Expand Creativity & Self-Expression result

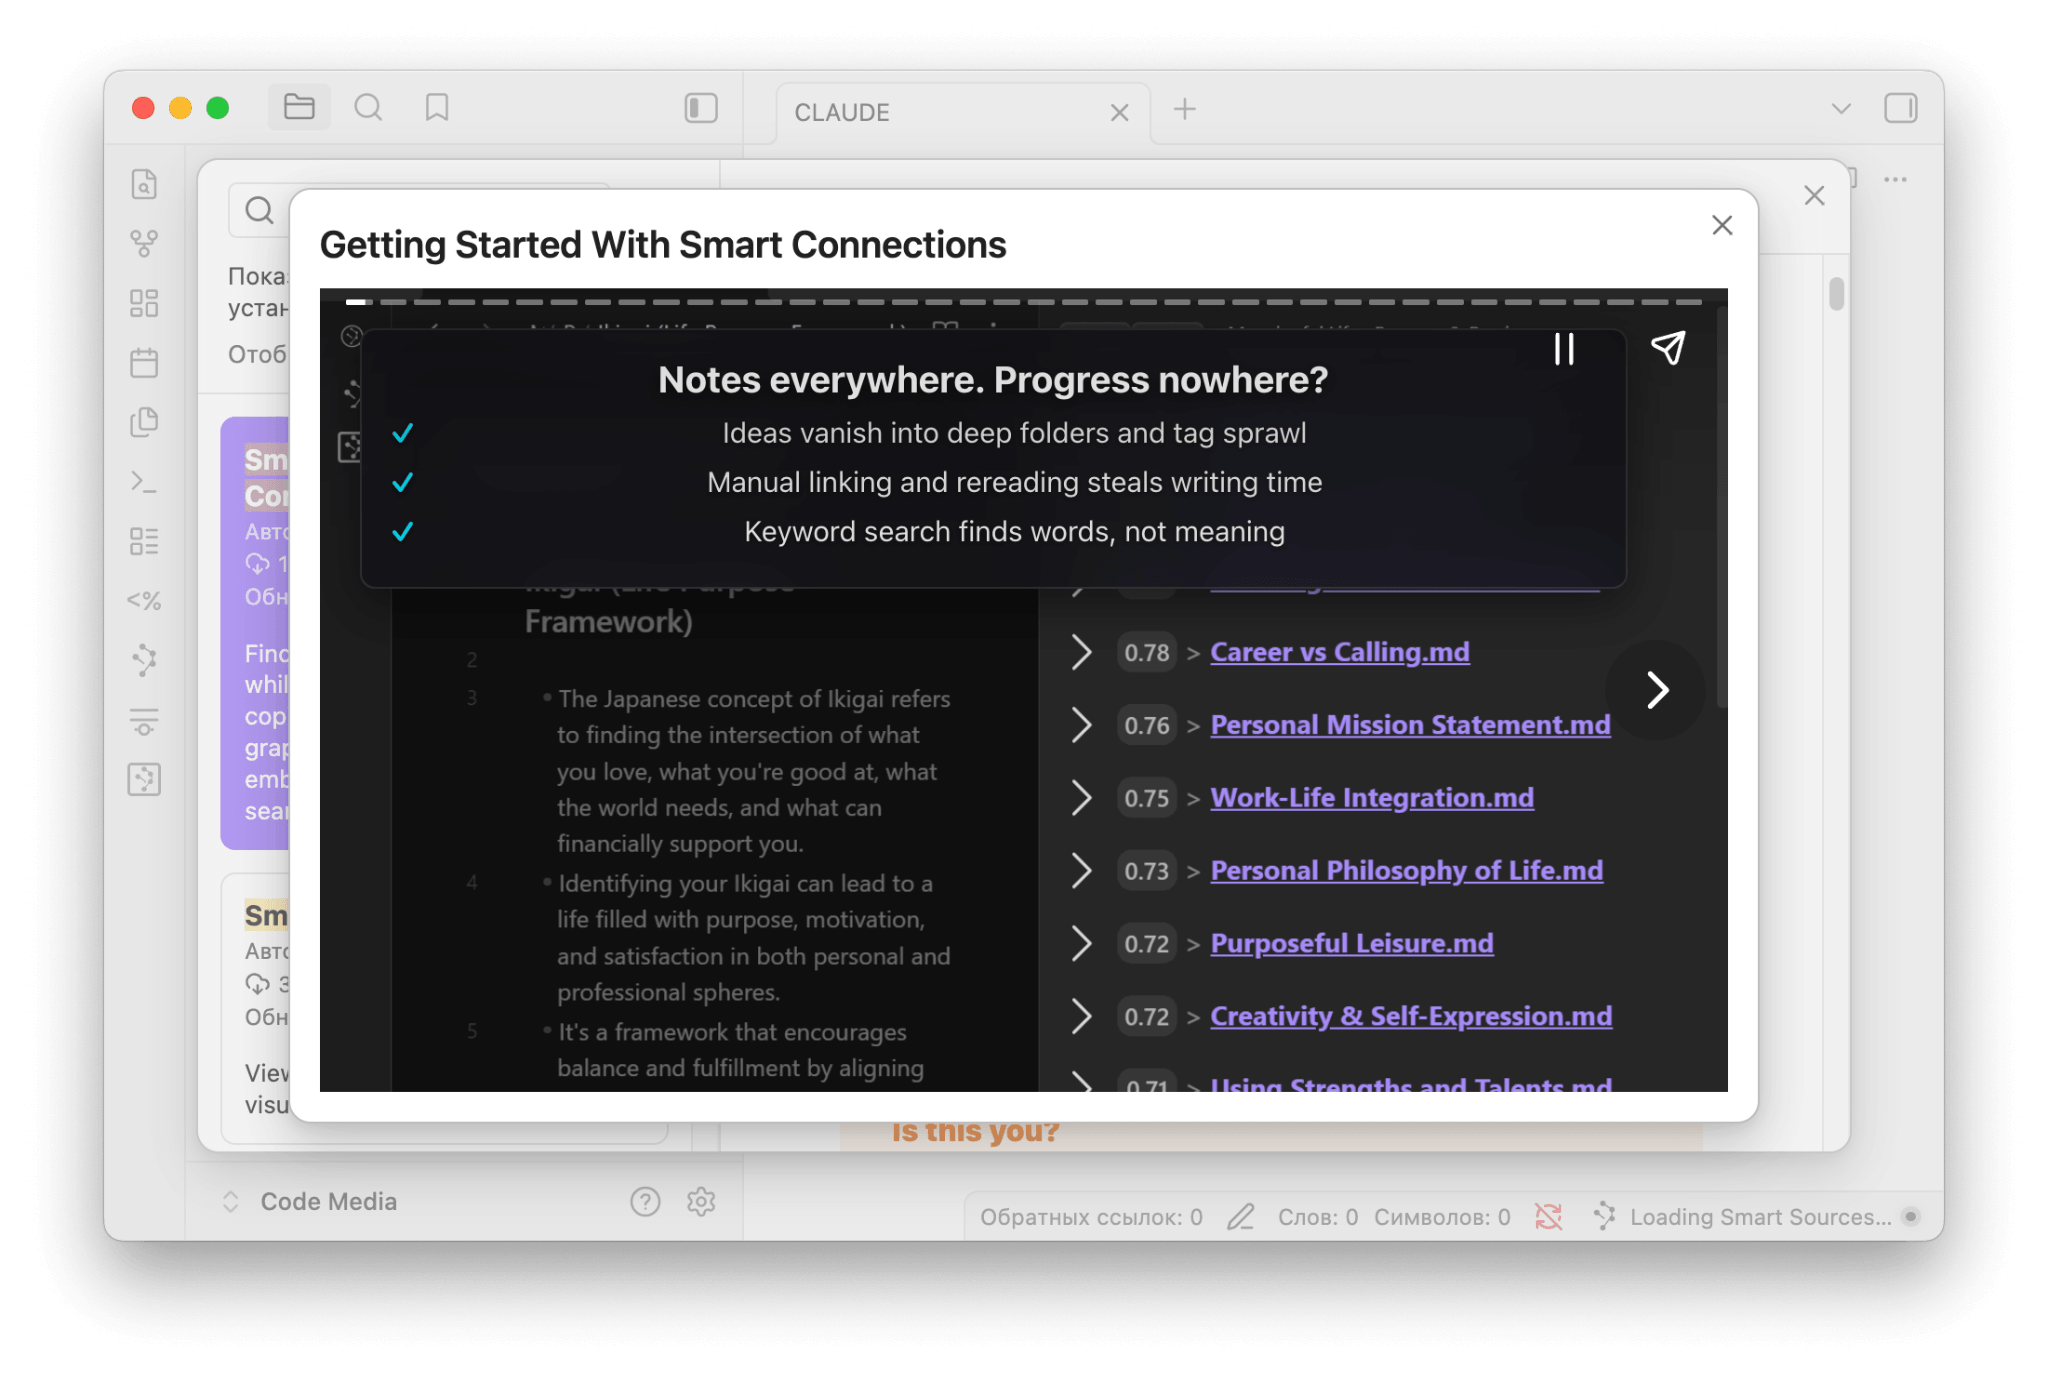pos(1081,1017)
